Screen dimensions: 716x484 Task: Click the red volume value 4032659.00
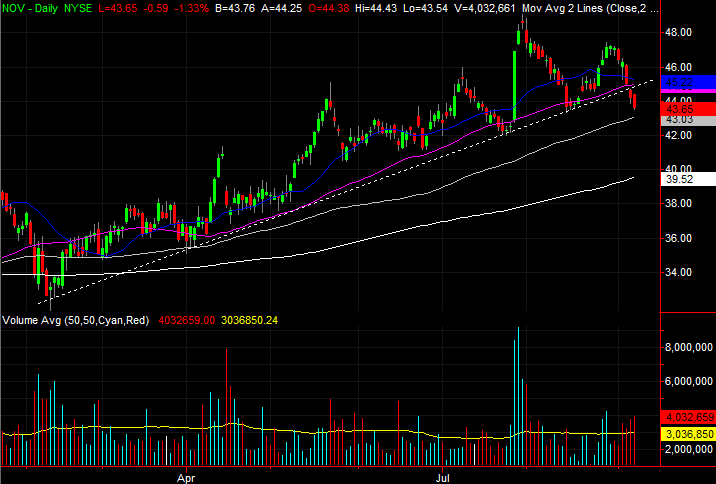186,321
